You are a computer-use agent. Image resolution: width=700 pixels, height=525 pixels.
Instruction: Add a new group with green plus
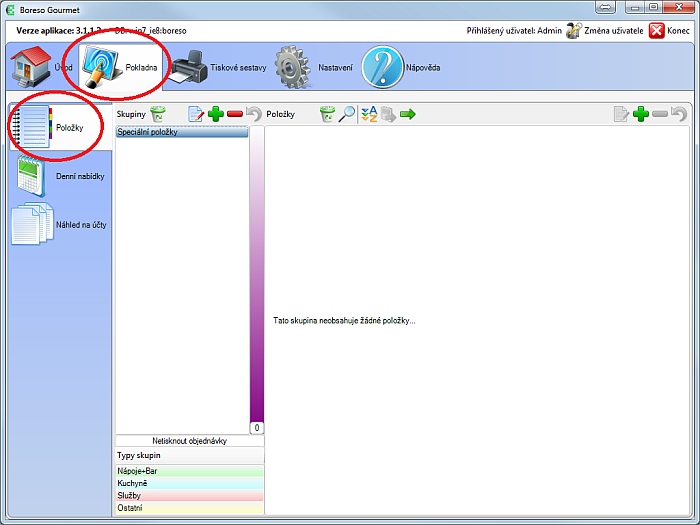(215, 115)
